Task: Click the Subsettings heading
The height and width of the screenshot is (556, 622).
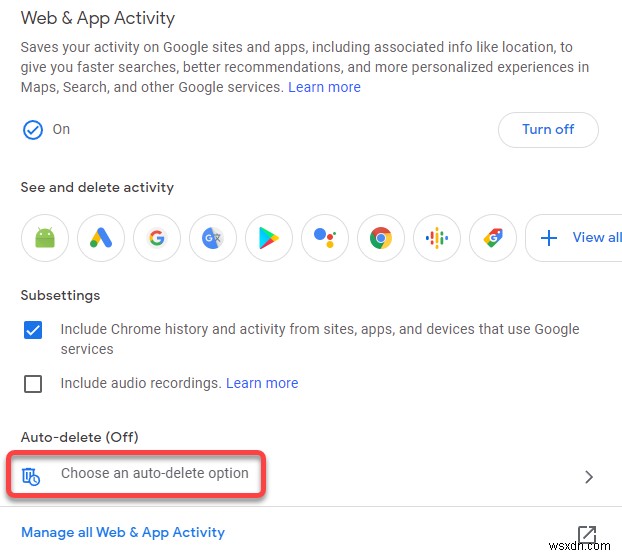Action: [60, 295]
